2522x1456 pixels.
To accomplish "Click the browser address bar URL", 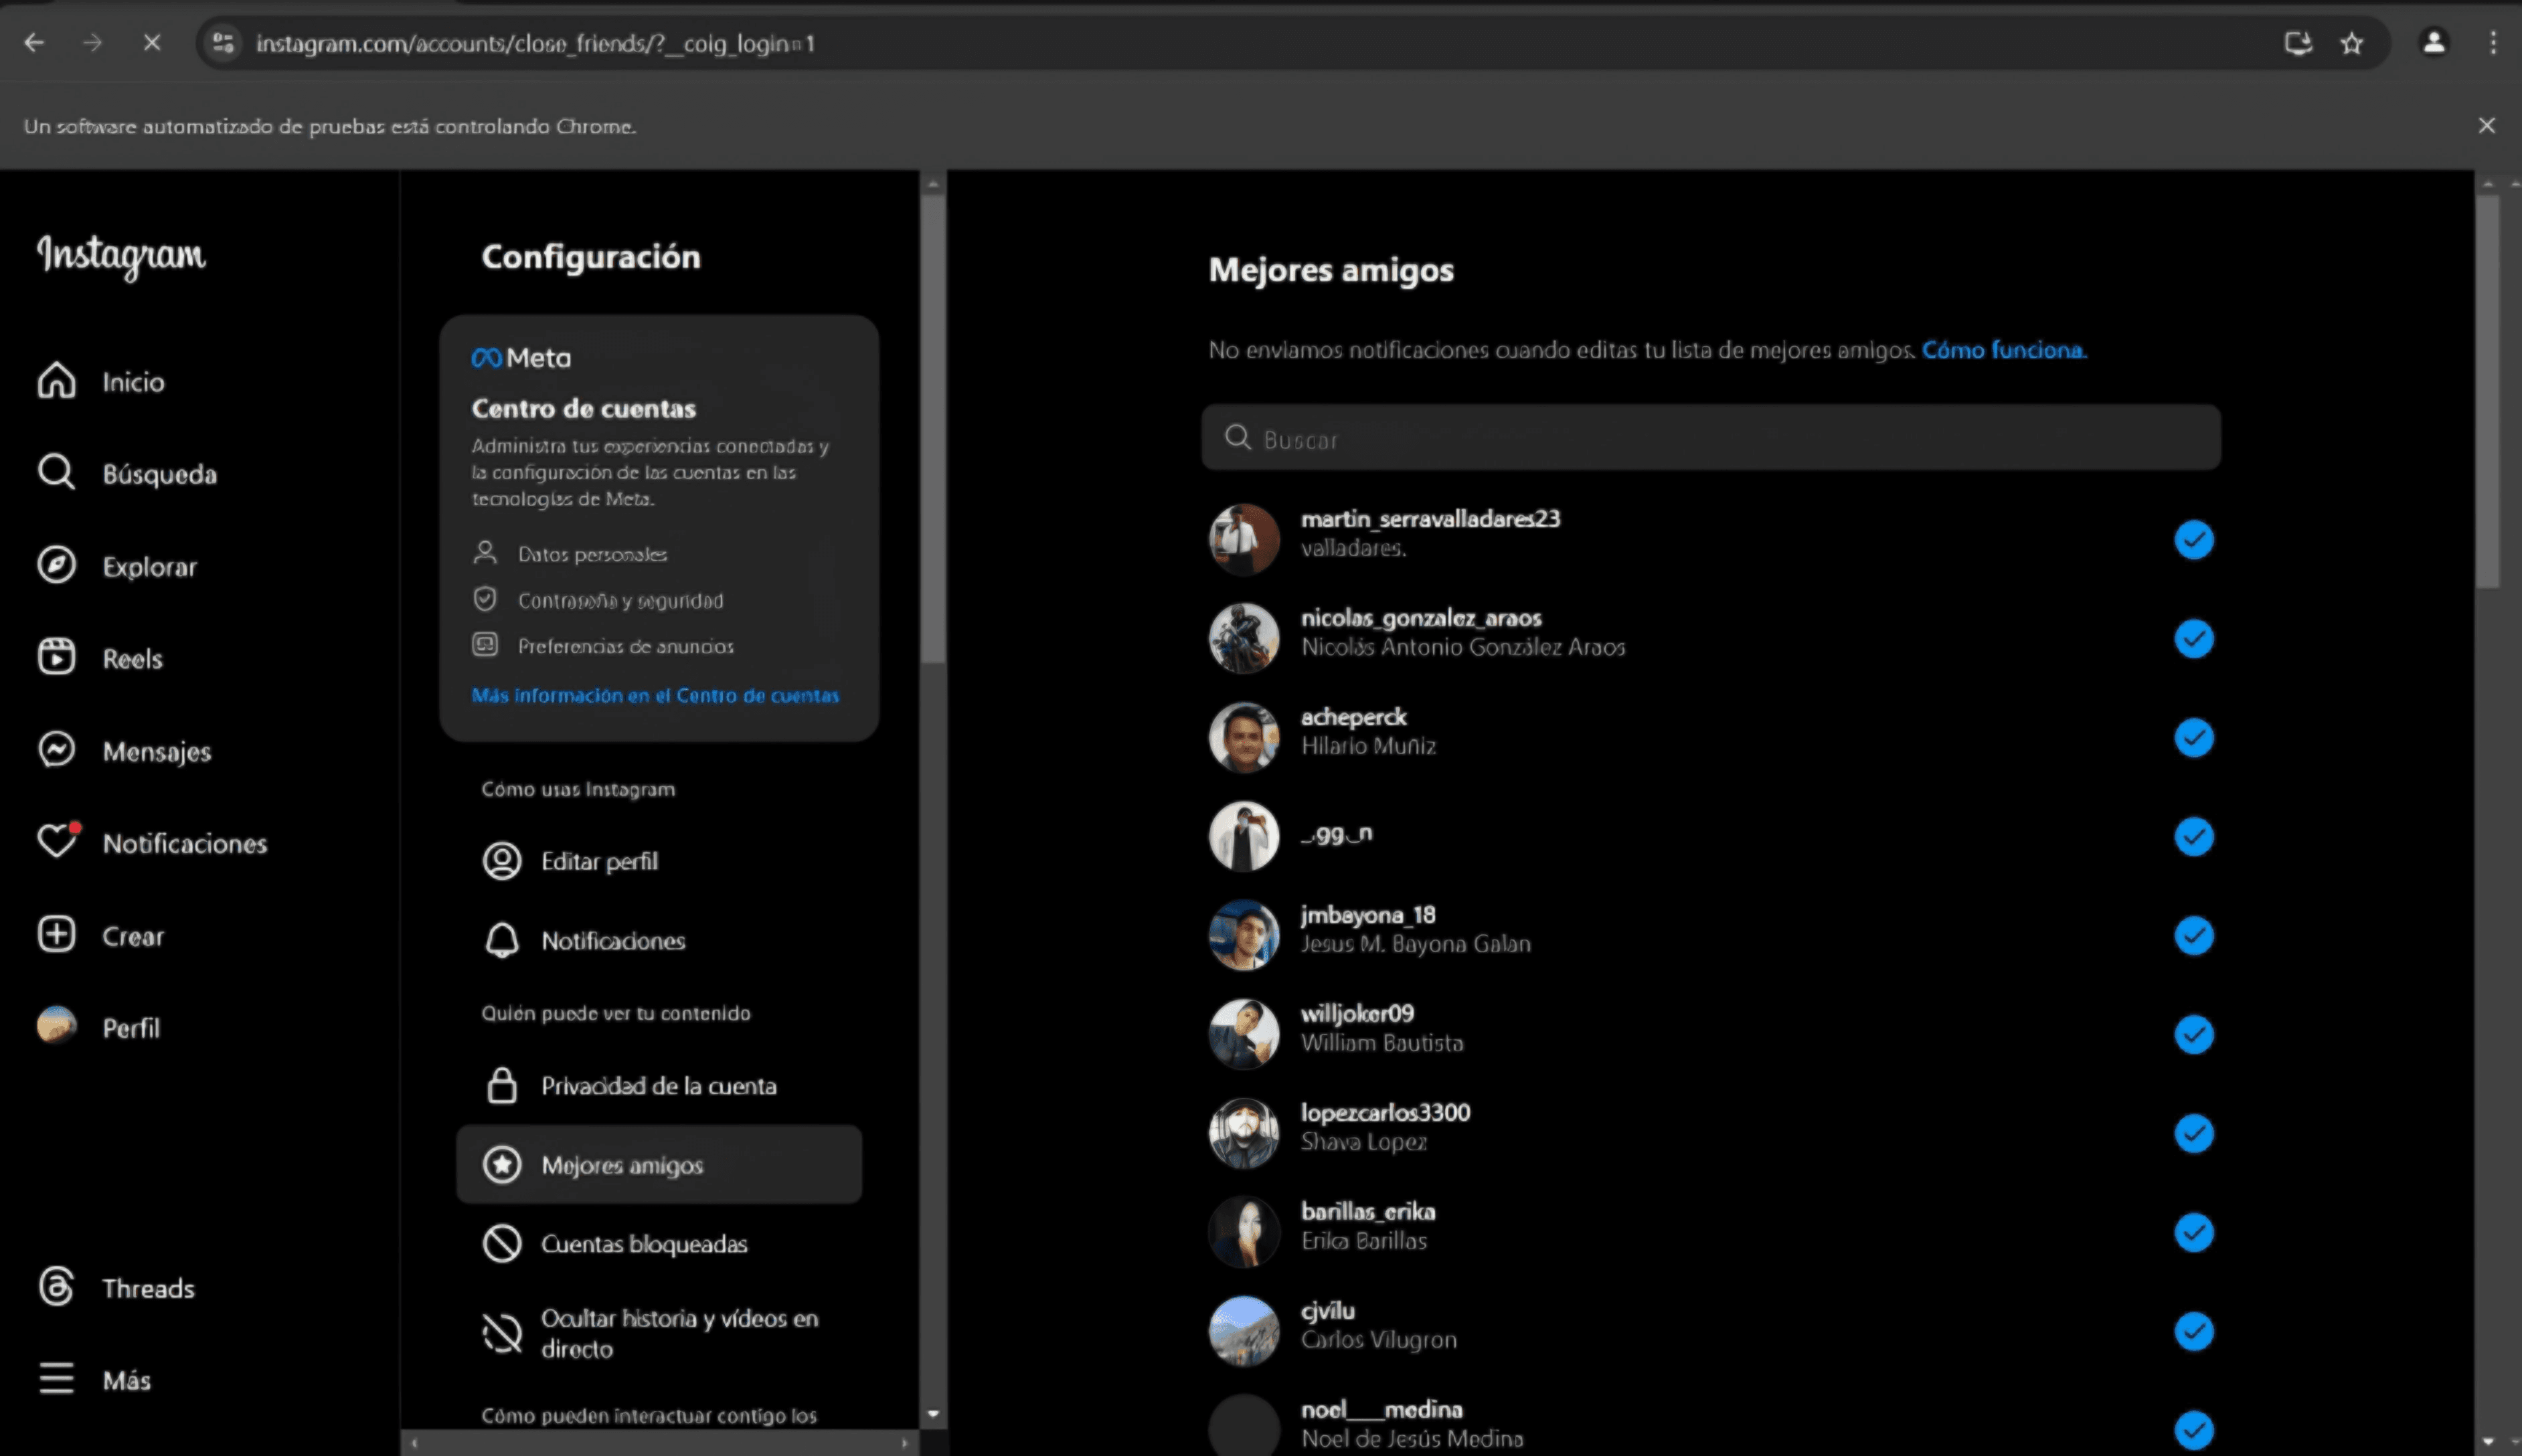I will pyautogui.click(x=535, y=43).
